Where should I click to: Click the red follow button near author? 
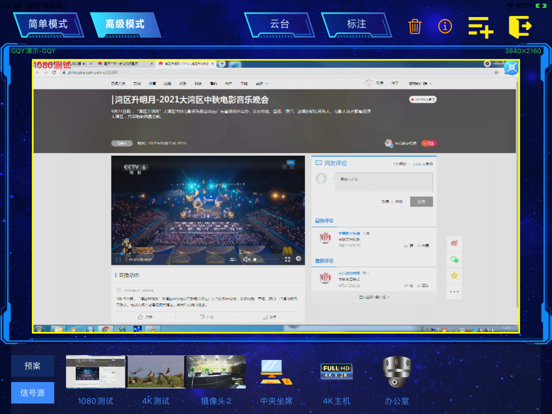coord(429,143)
